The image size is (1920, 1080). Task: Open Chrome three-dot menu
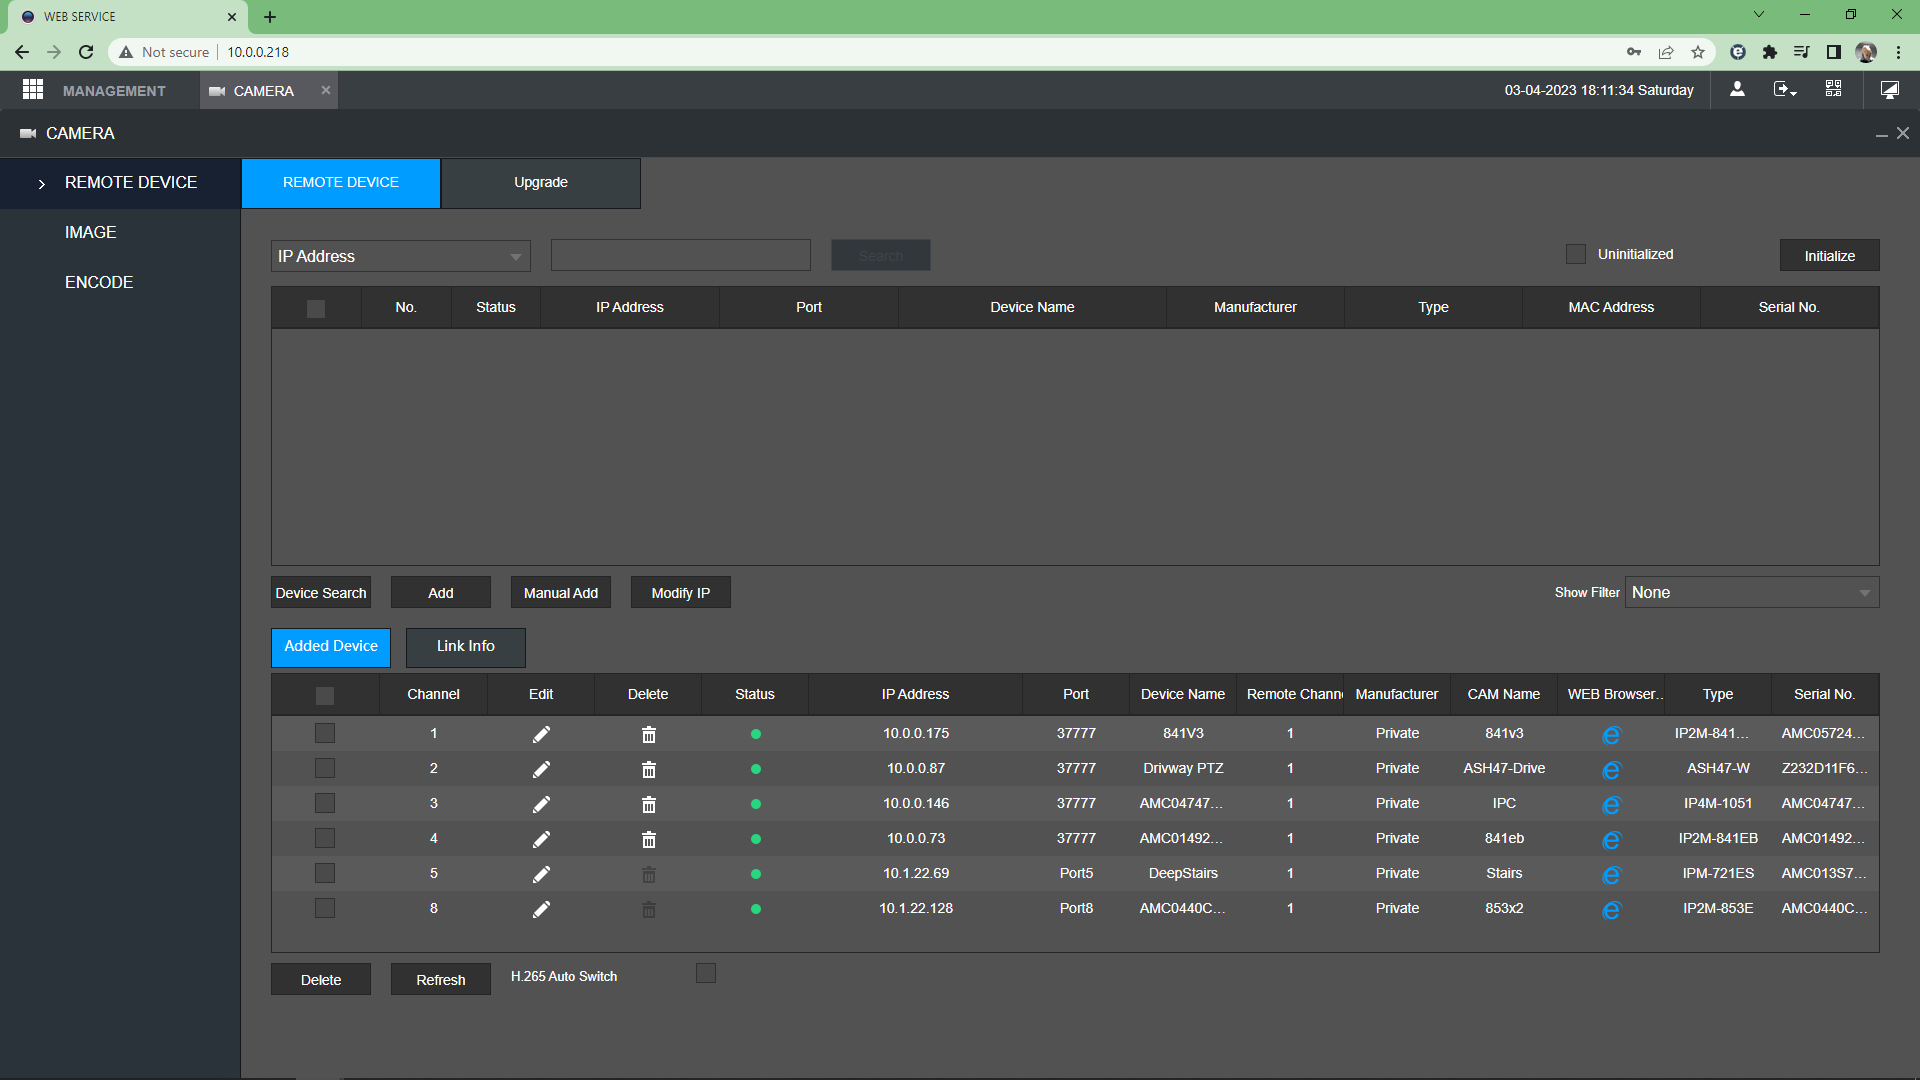coord(1899,52)
